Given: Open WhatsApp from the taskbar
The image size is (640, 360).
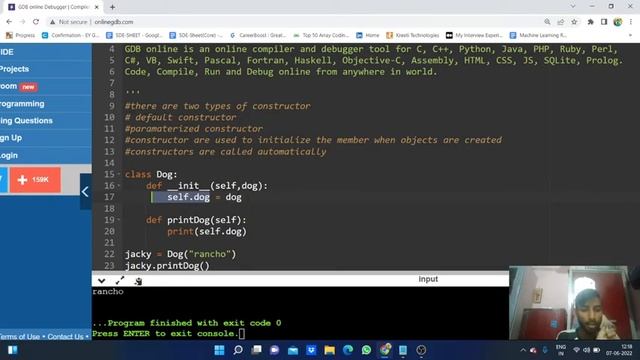Looking at the screenshot, I should (366, 350).
